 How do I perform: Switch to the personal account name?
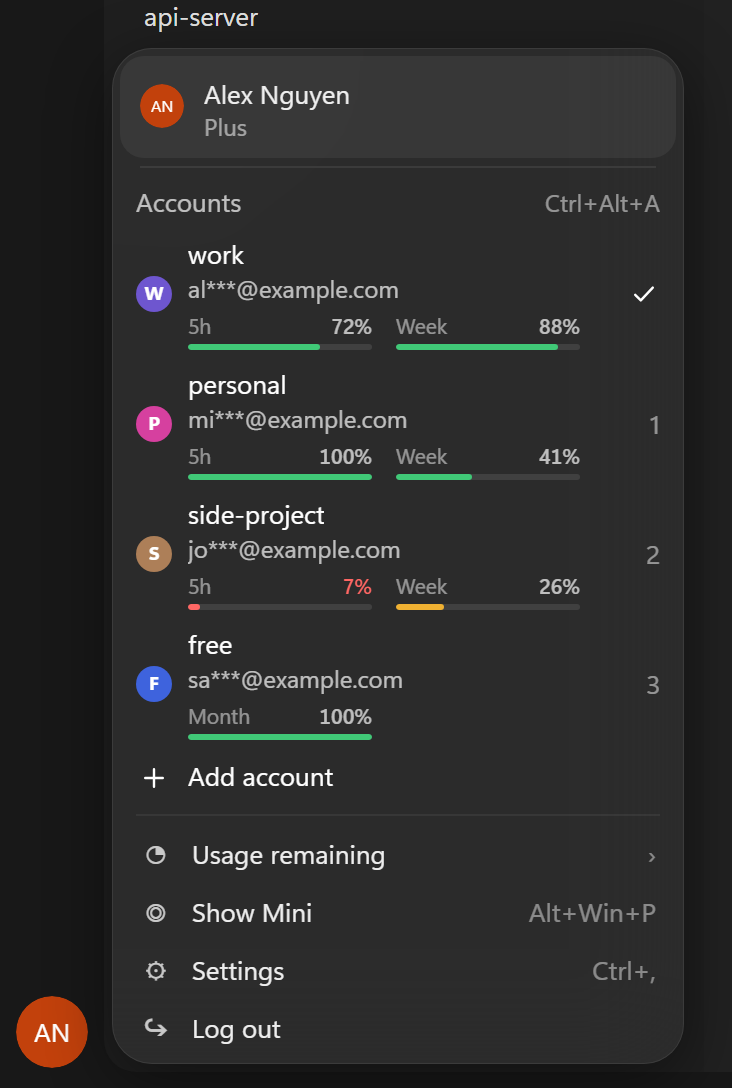[x=237, y=386]
